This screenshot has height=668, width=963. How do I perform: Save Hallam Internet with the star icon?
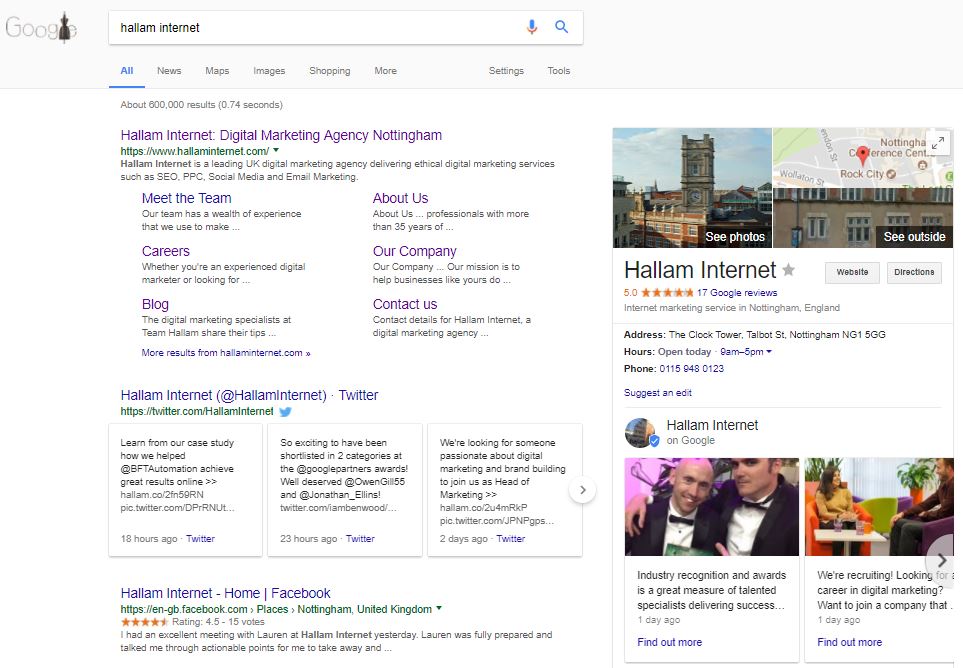pos(789,270)
